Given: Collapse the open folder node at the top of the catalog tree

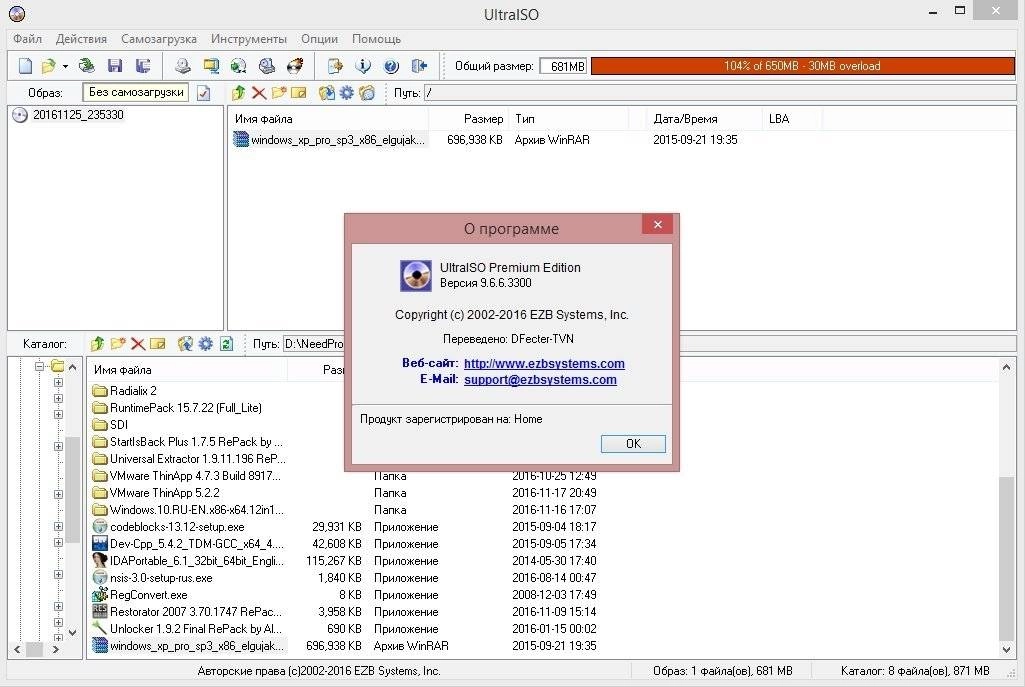Looking at the screenshot, I should [x=39, y=366].
